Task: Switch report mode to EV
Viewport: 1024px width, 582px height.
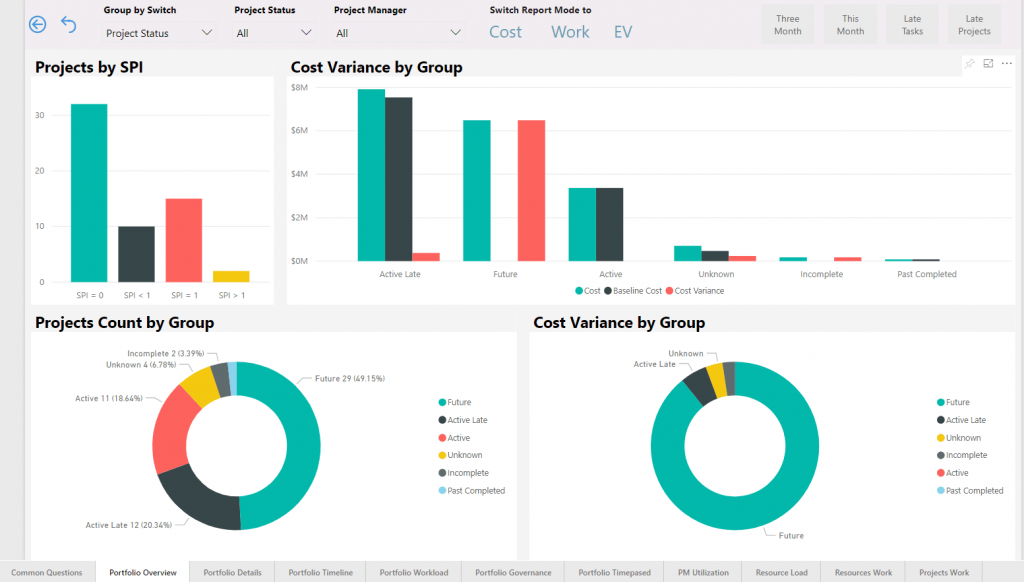Action: 622,31
